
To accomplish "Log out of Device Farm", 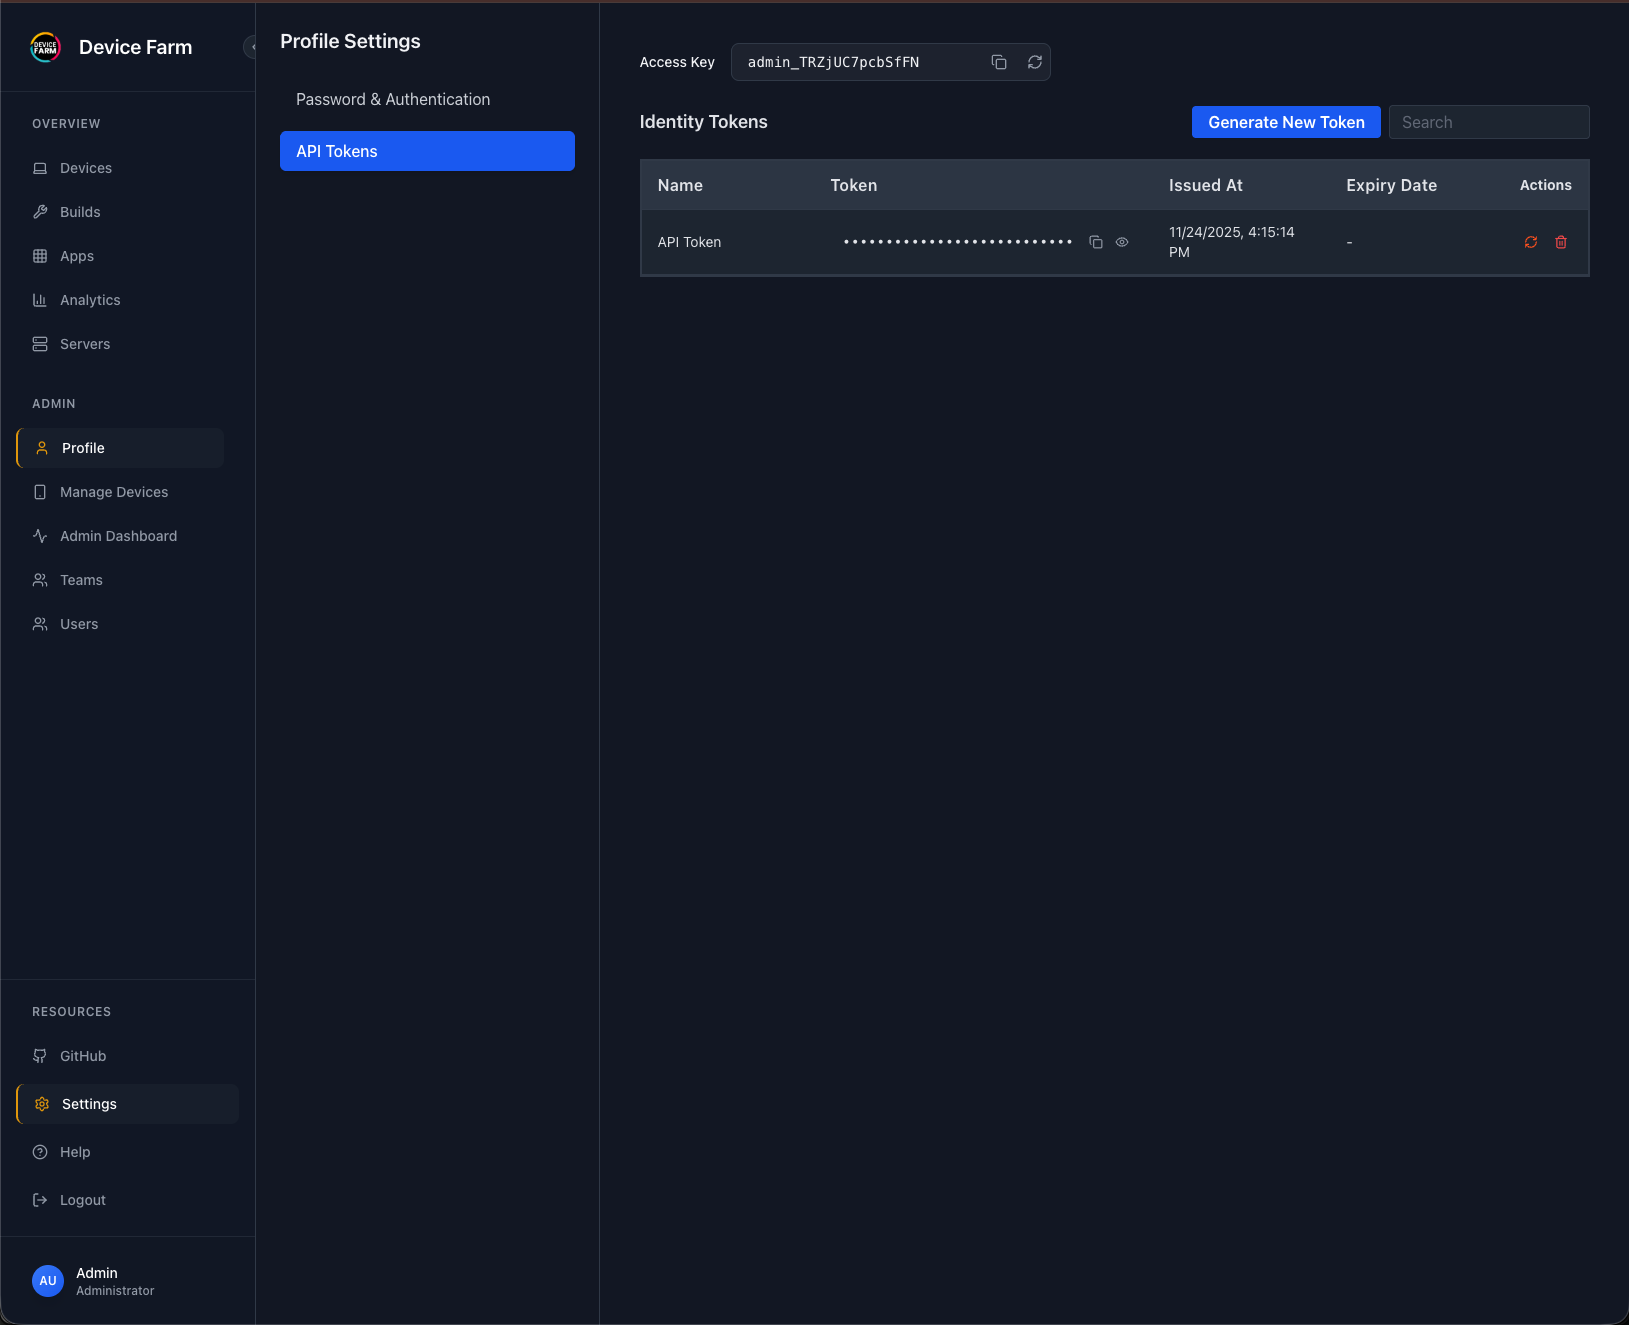I will (x=81, y=1199).
